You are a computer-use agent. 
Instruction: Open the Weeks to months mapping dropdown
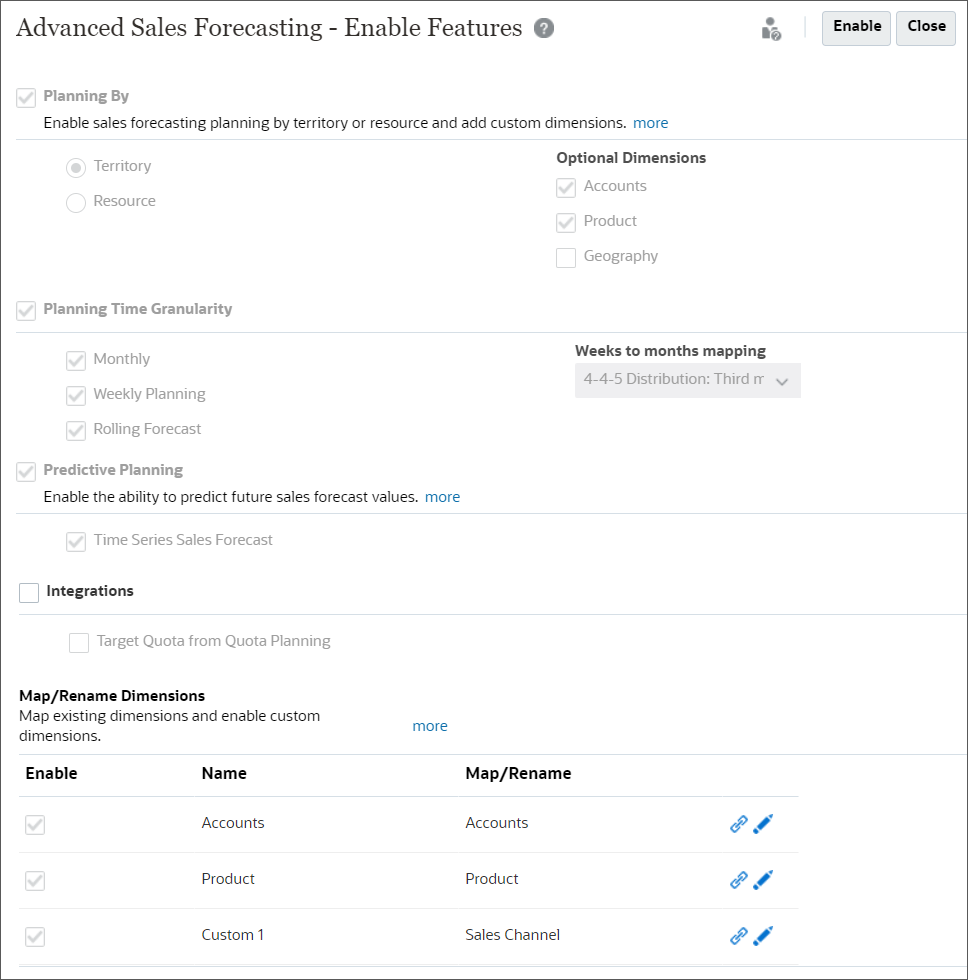pos(688,380)
